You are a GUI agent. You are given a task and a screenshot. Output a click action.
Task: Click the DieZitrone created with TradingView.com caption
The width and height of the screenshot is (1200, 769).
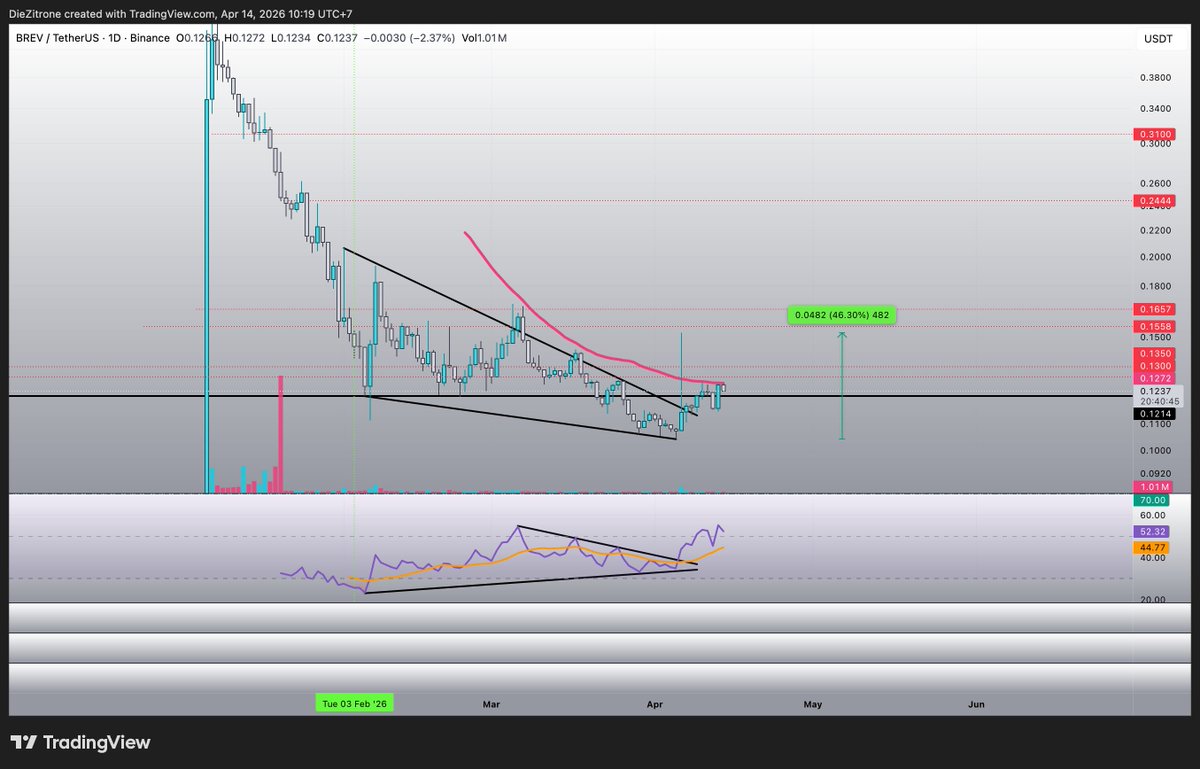(183, 13)
